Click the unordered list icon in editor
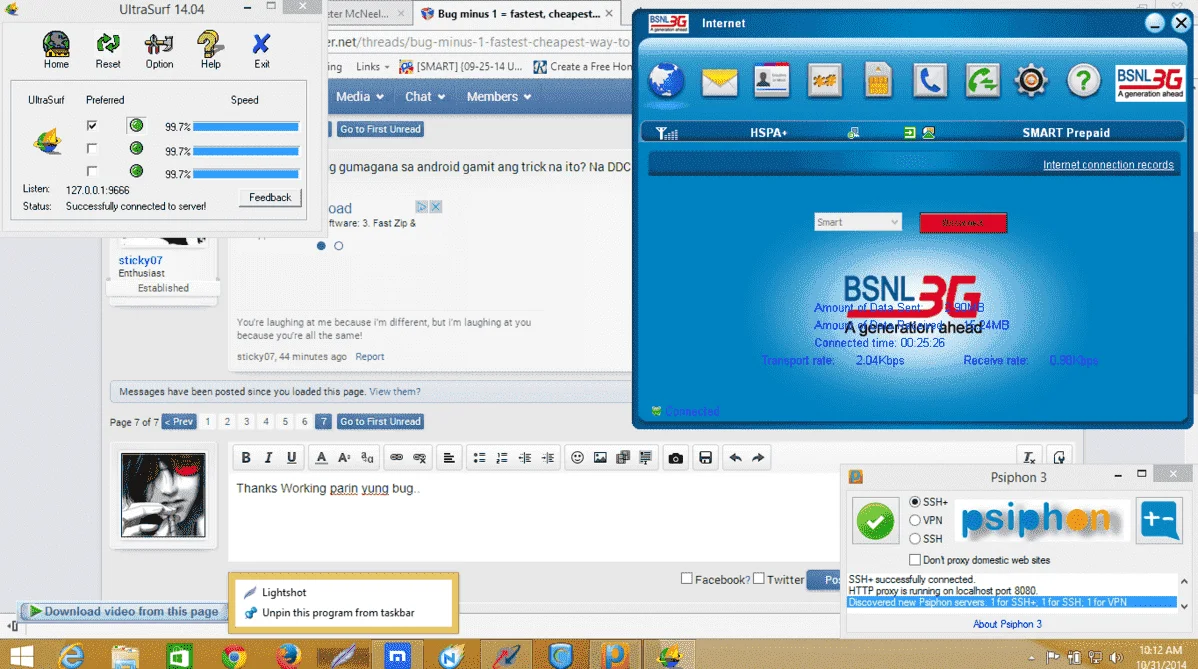1198x669 pixels. (479, 457)
